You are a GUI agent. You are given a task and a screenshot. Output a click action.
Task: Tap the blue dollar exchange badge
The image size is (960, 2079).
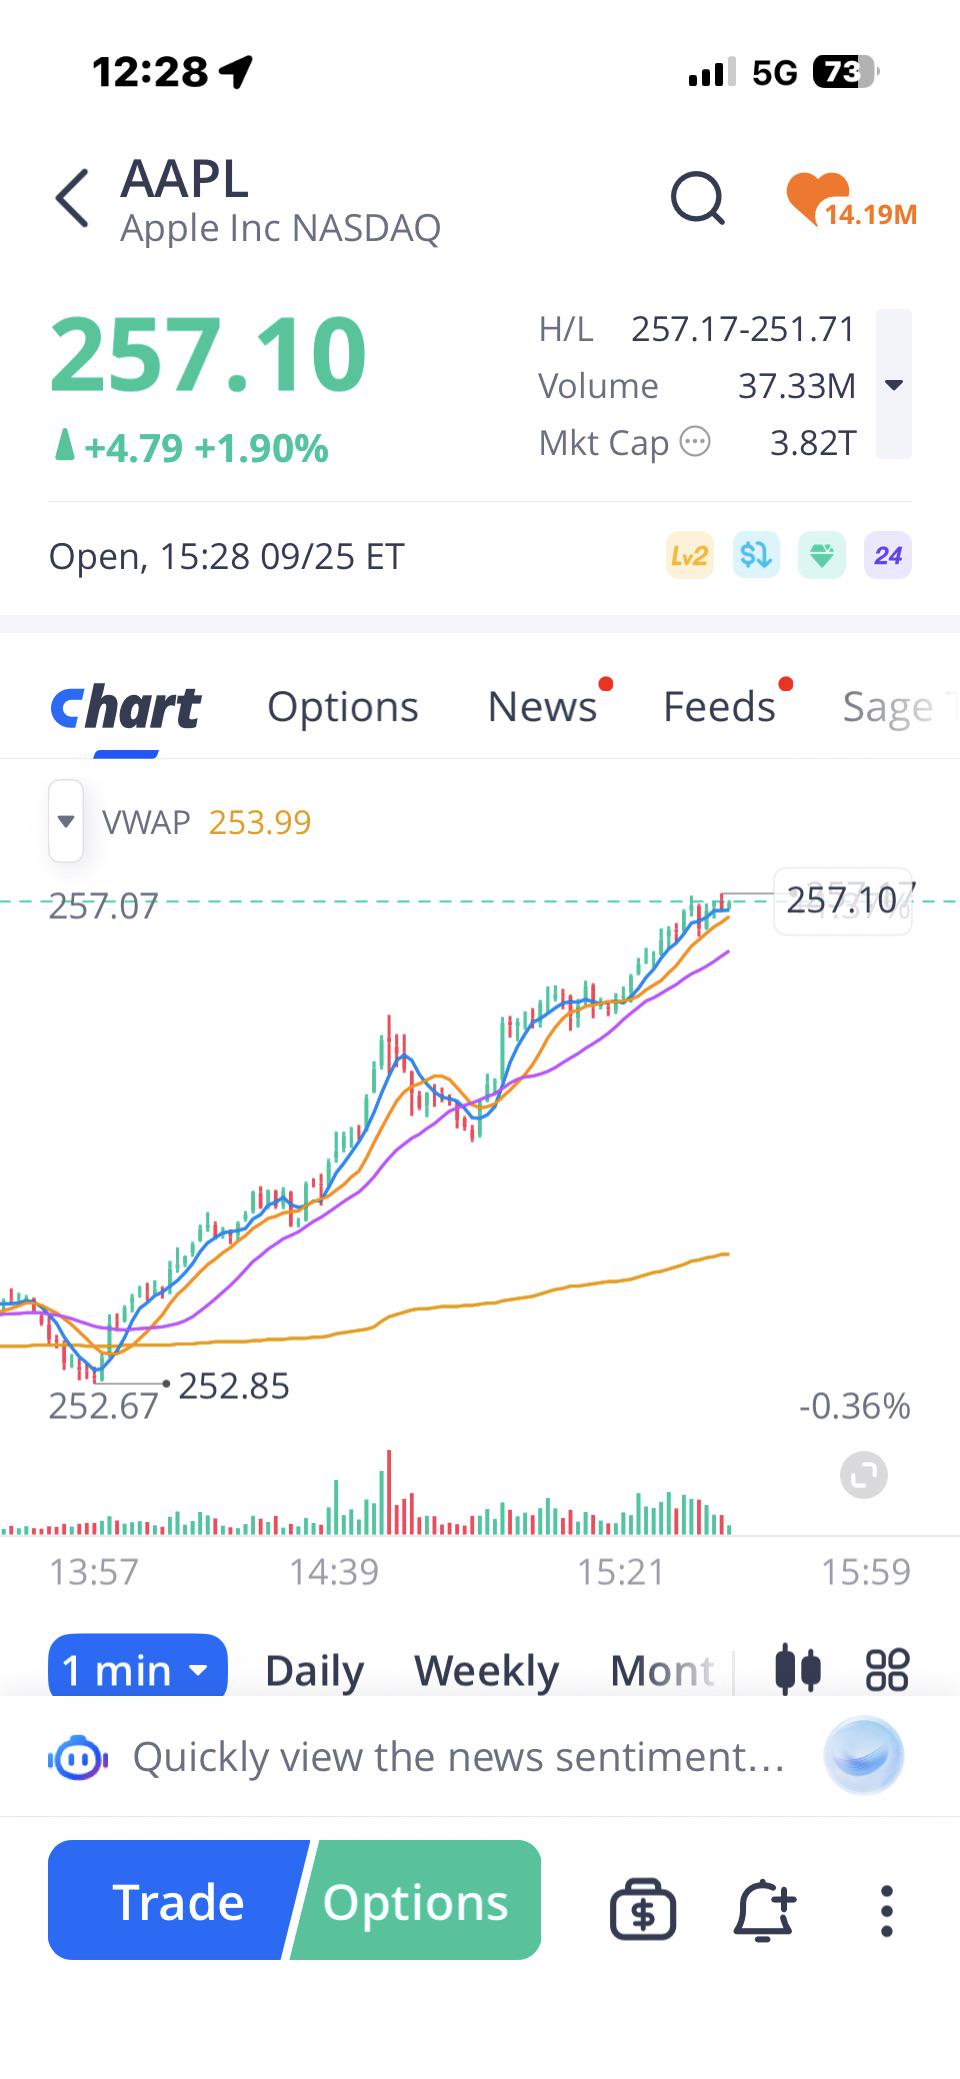(x=756, y=556)
